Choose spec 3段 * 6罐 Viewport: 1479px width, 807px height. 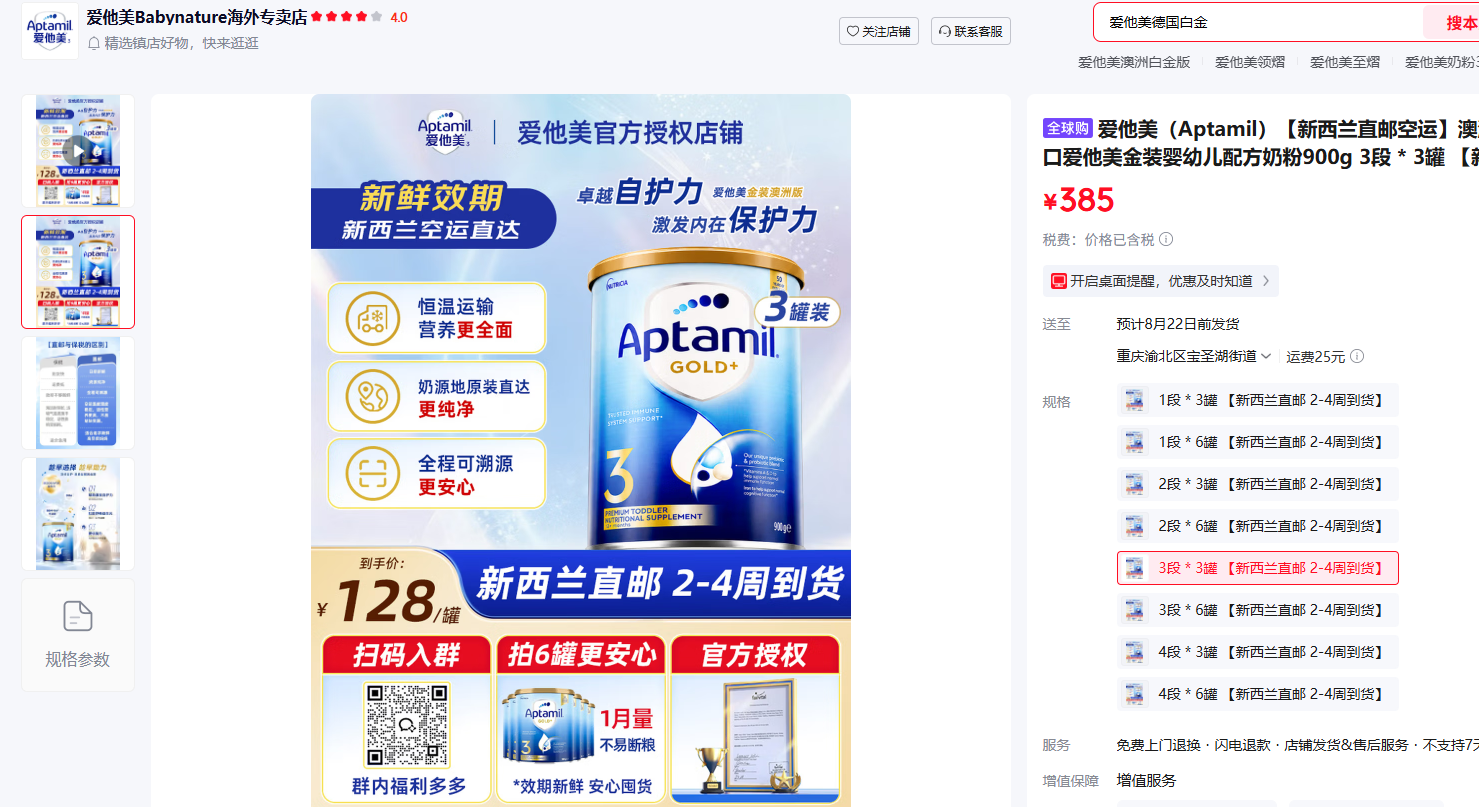tap(1257, 610)
